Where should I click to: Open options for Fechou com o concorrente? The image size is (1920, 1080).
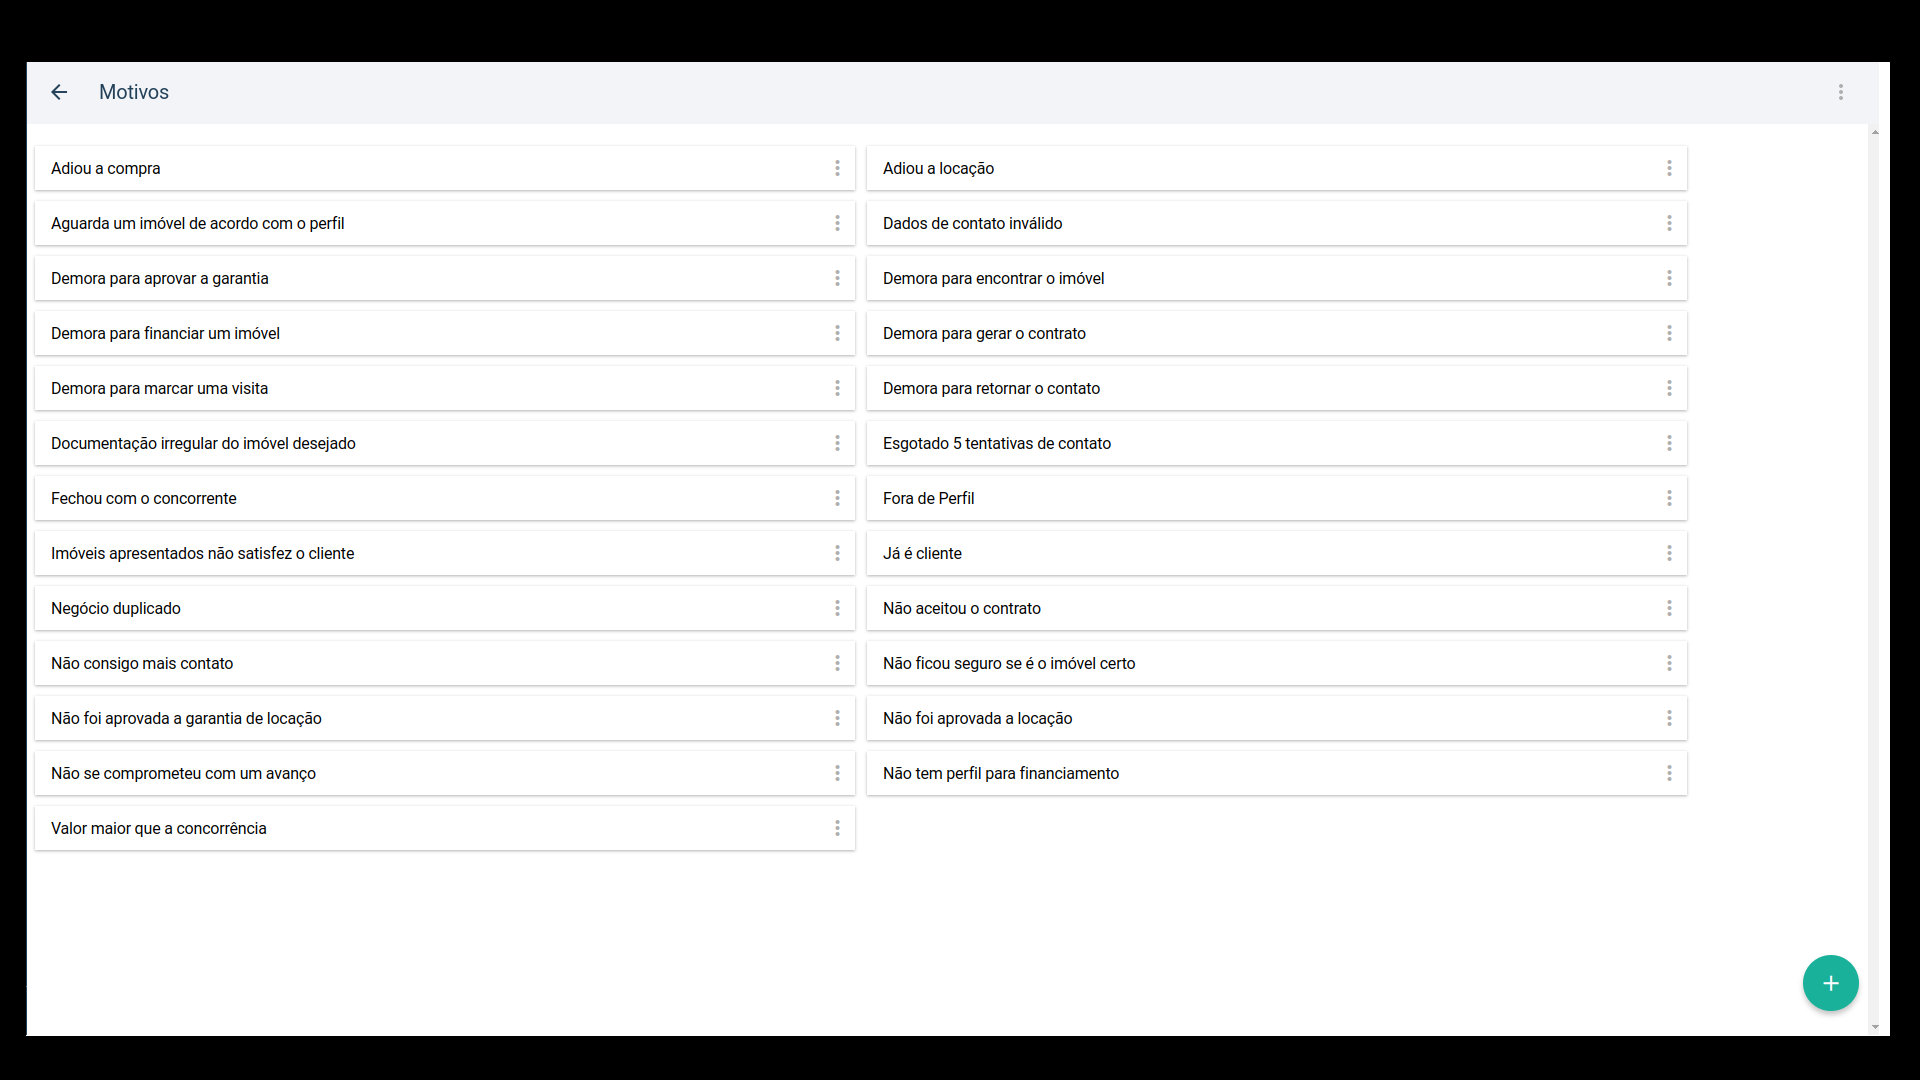[x=837, y=498]
